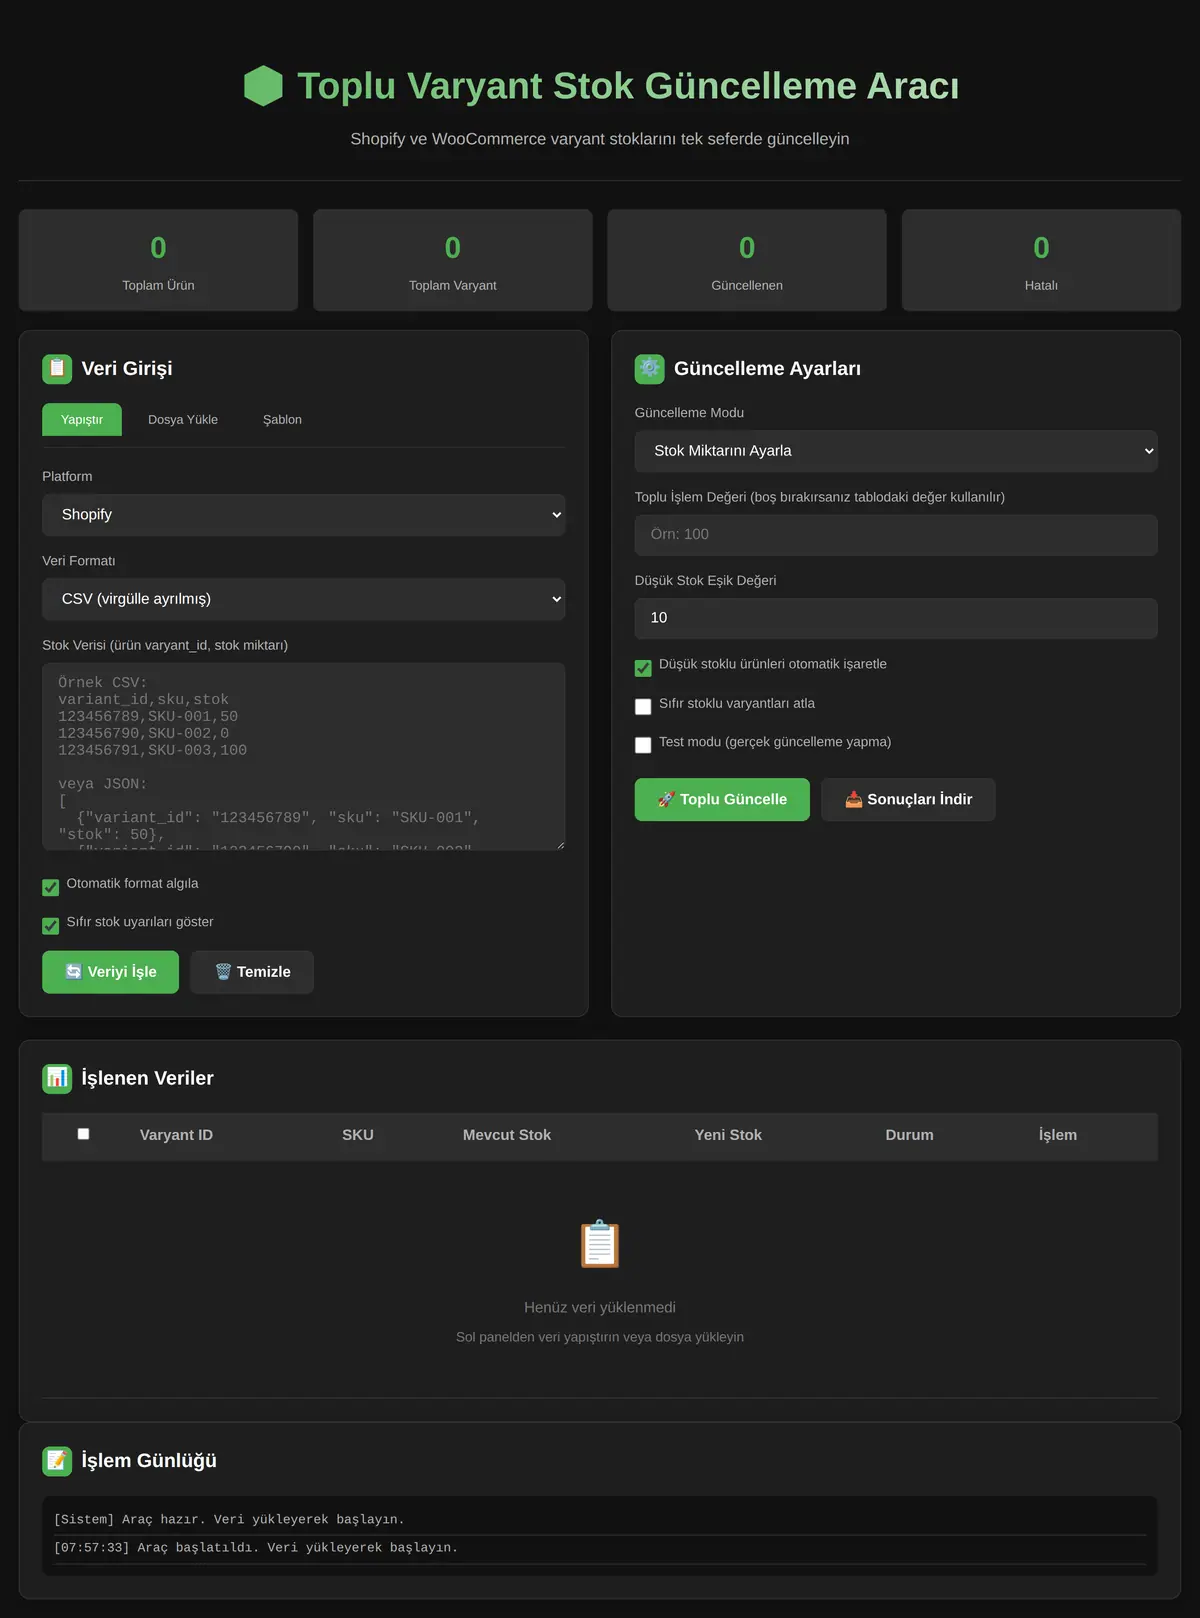Viewport: 1200px width, 1618px height.
Task: Open the Şablon tab
Action: [x=282, y=420]
